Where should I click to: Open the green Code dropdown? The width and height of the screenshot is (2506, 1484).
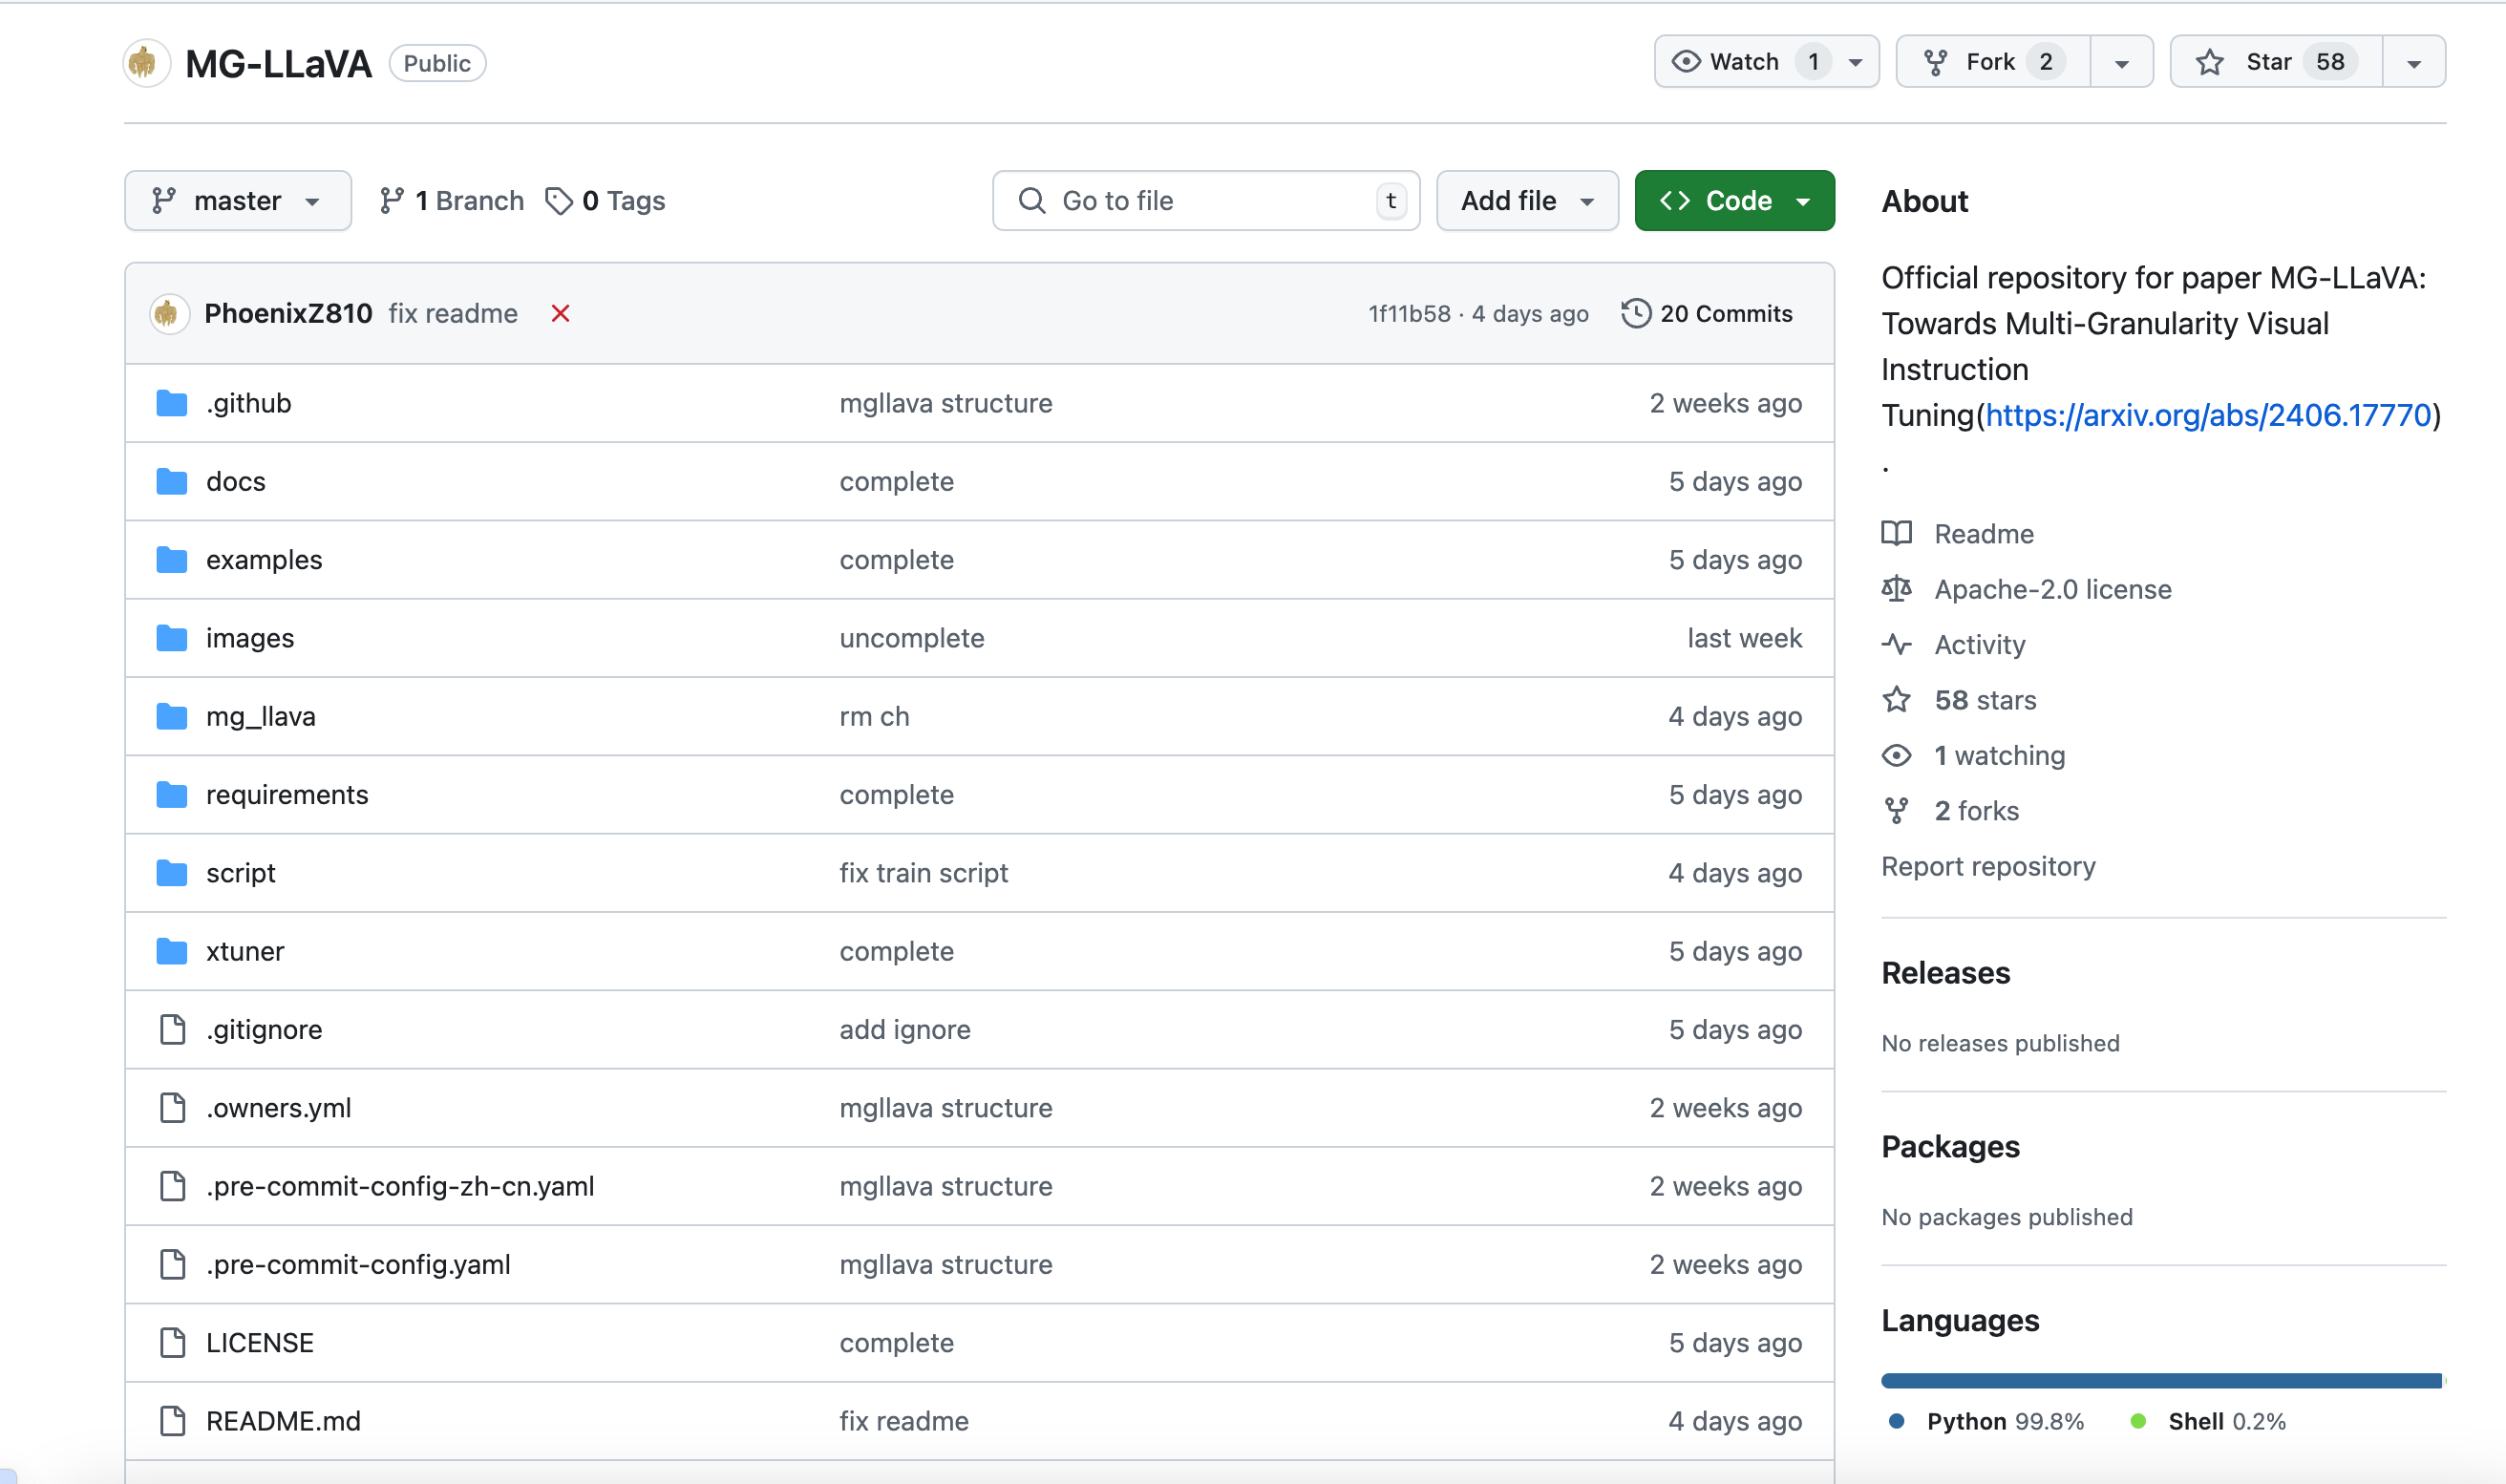(1733, 201)
